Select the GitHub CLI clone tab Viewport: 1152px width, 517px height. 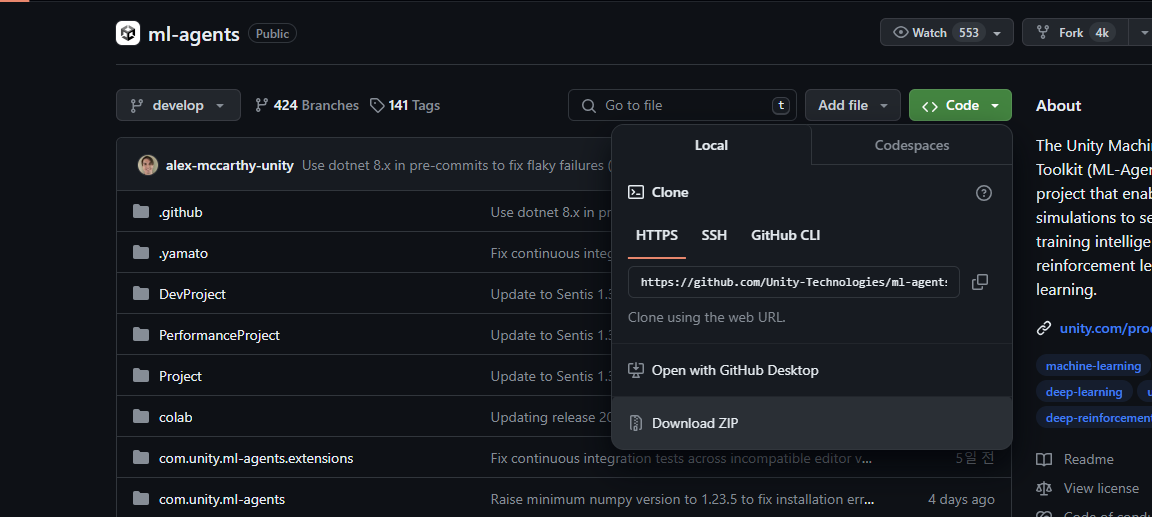[x=785, y=236]
